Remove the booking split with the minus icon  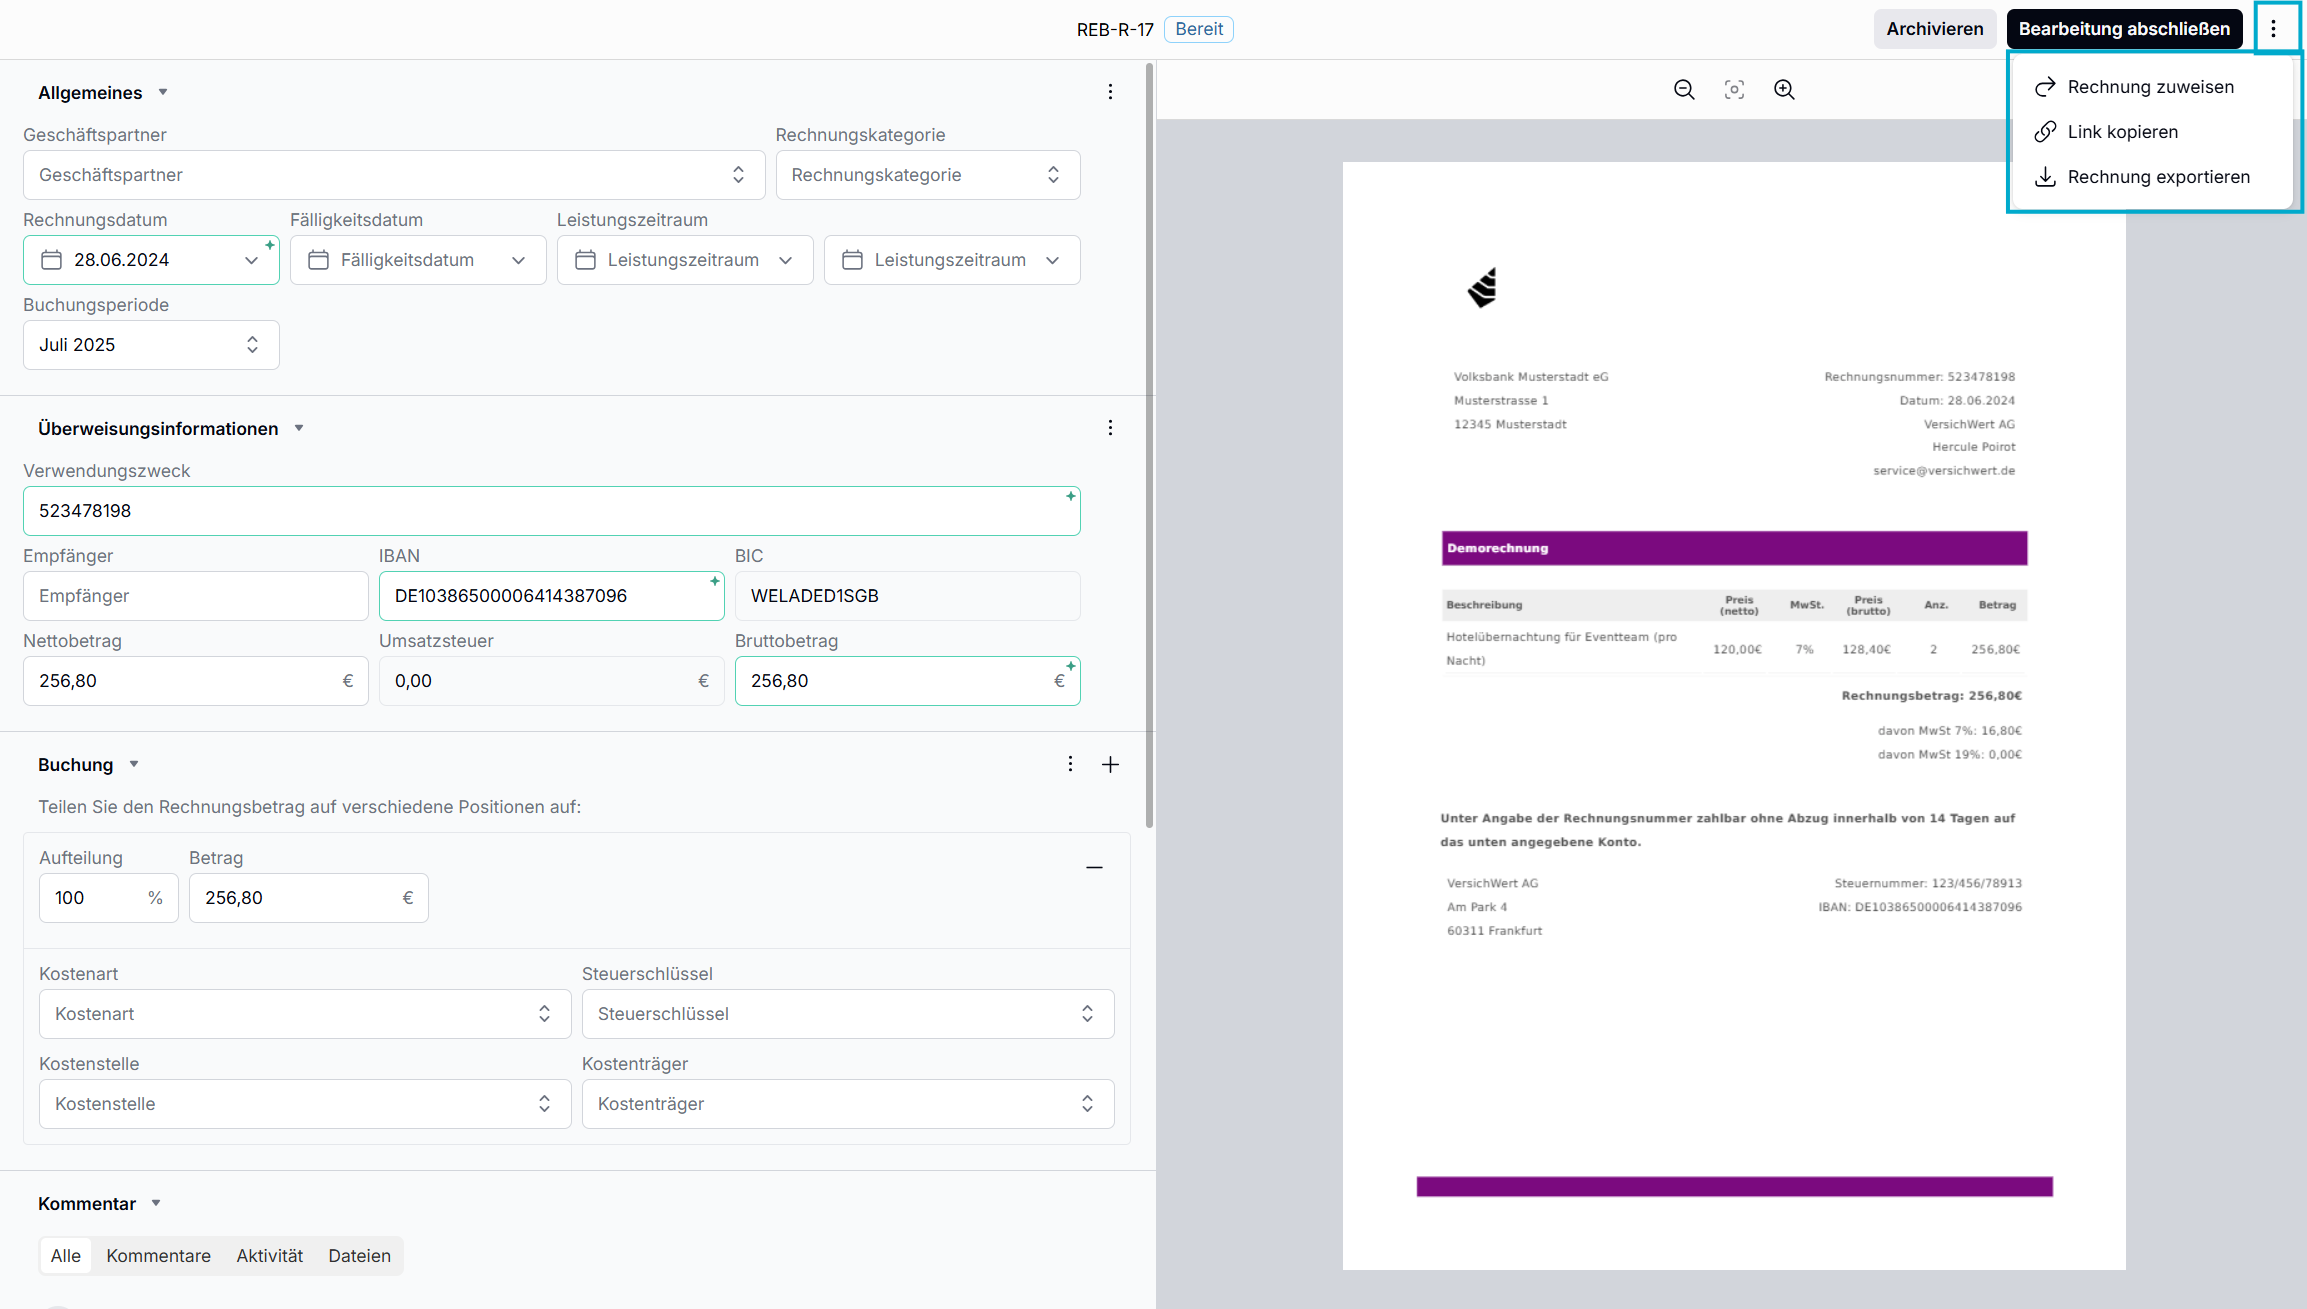[1094, 868]
